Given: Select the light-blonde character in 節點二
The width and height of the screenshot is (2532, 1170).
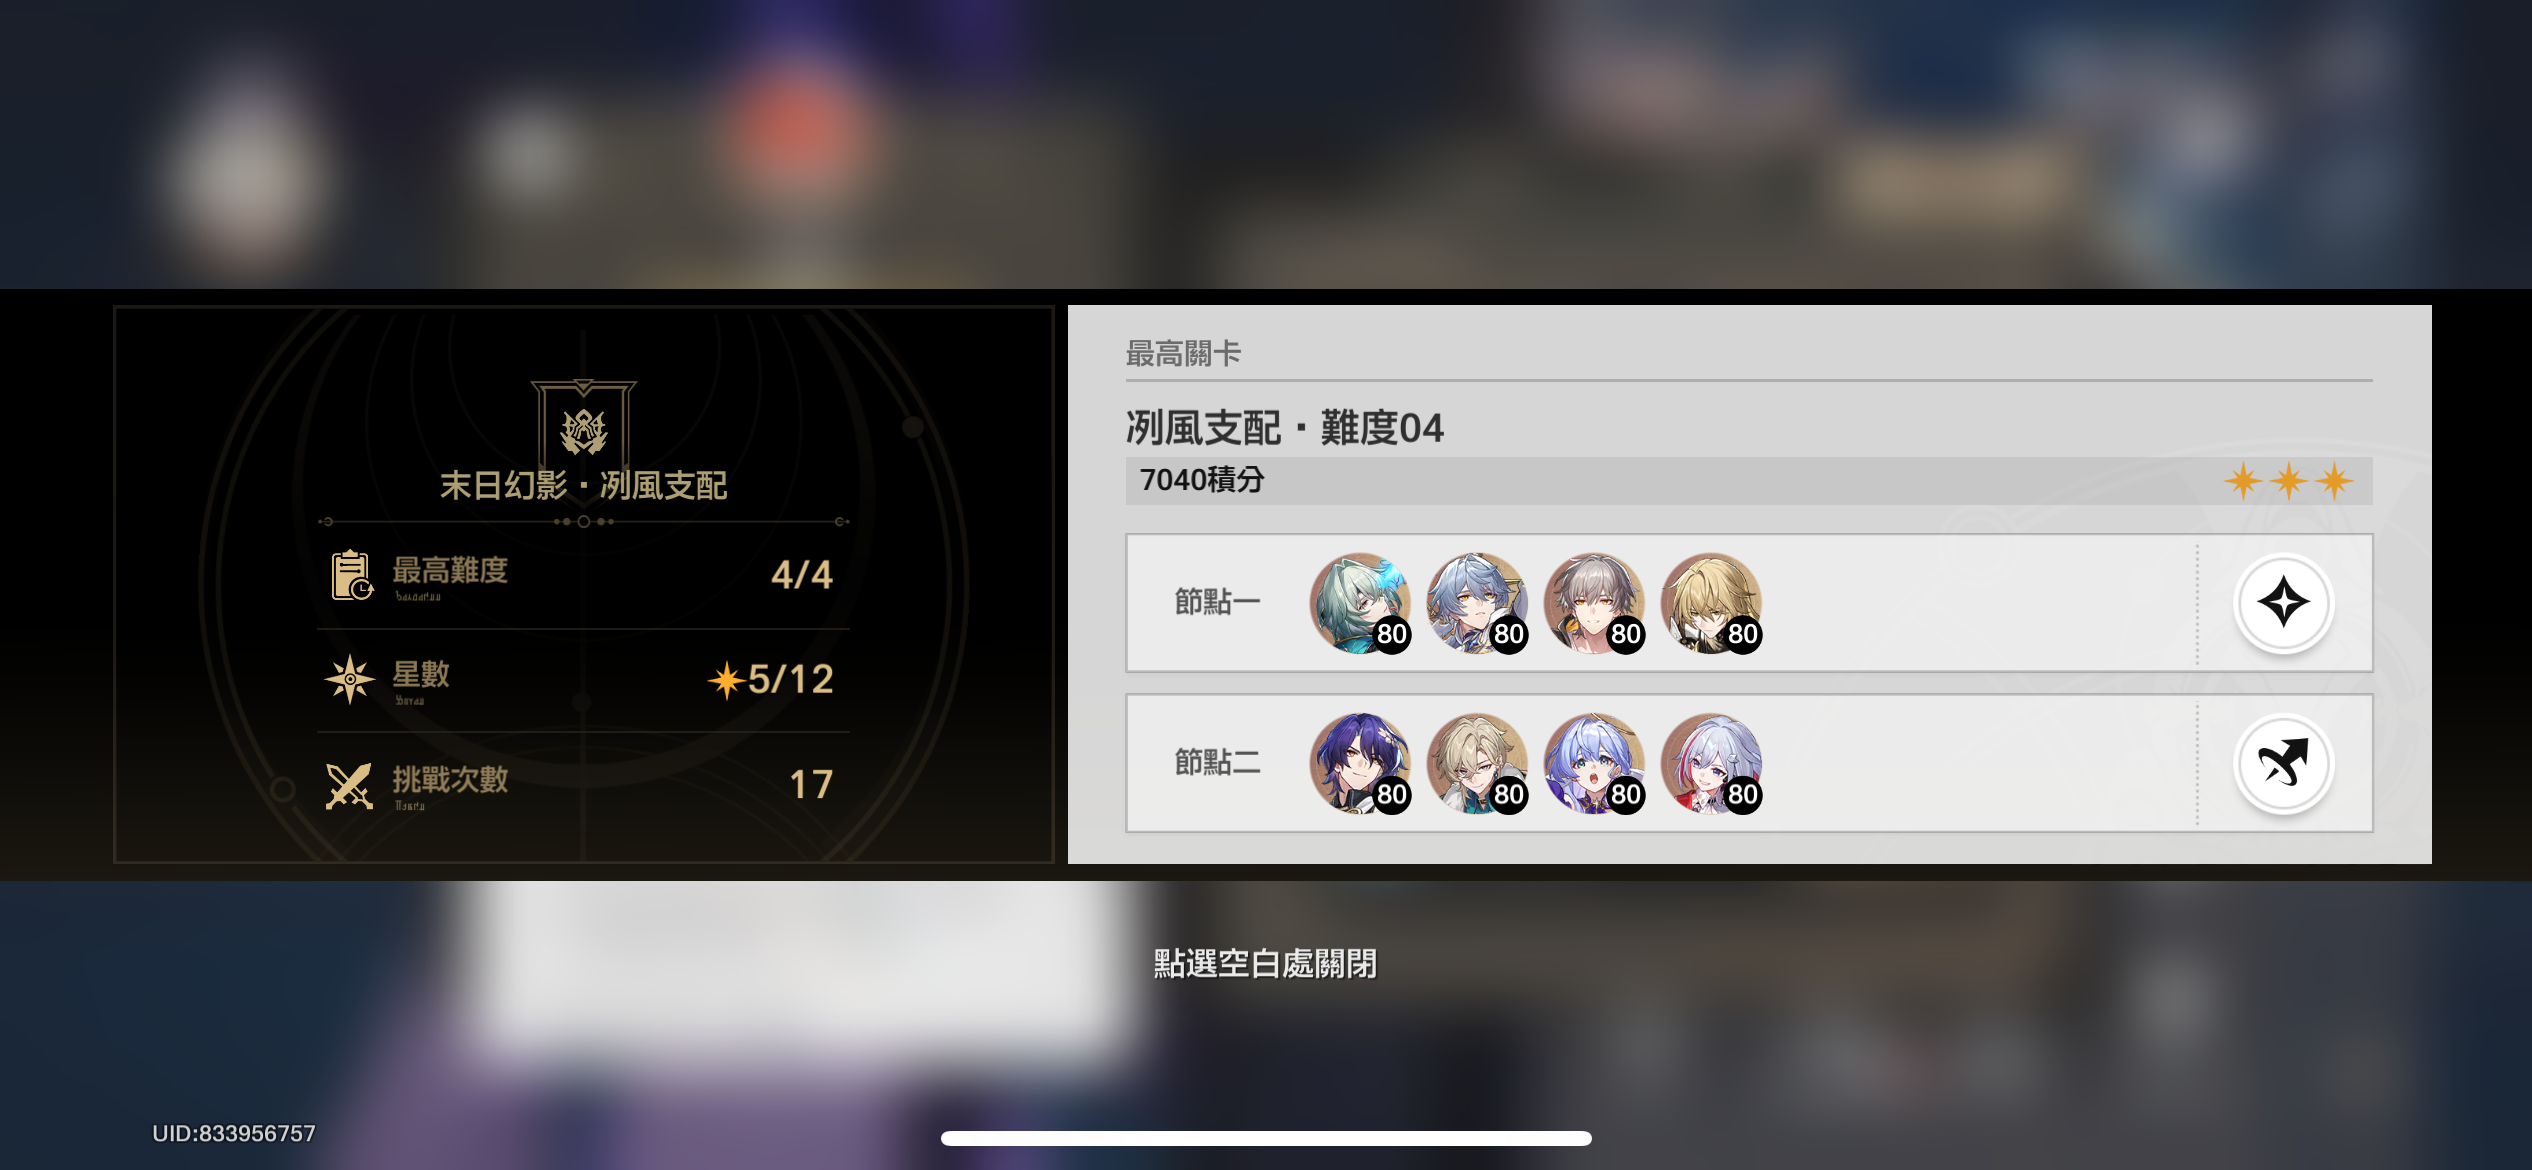Looking at the screenshot, I should 1477,764.
